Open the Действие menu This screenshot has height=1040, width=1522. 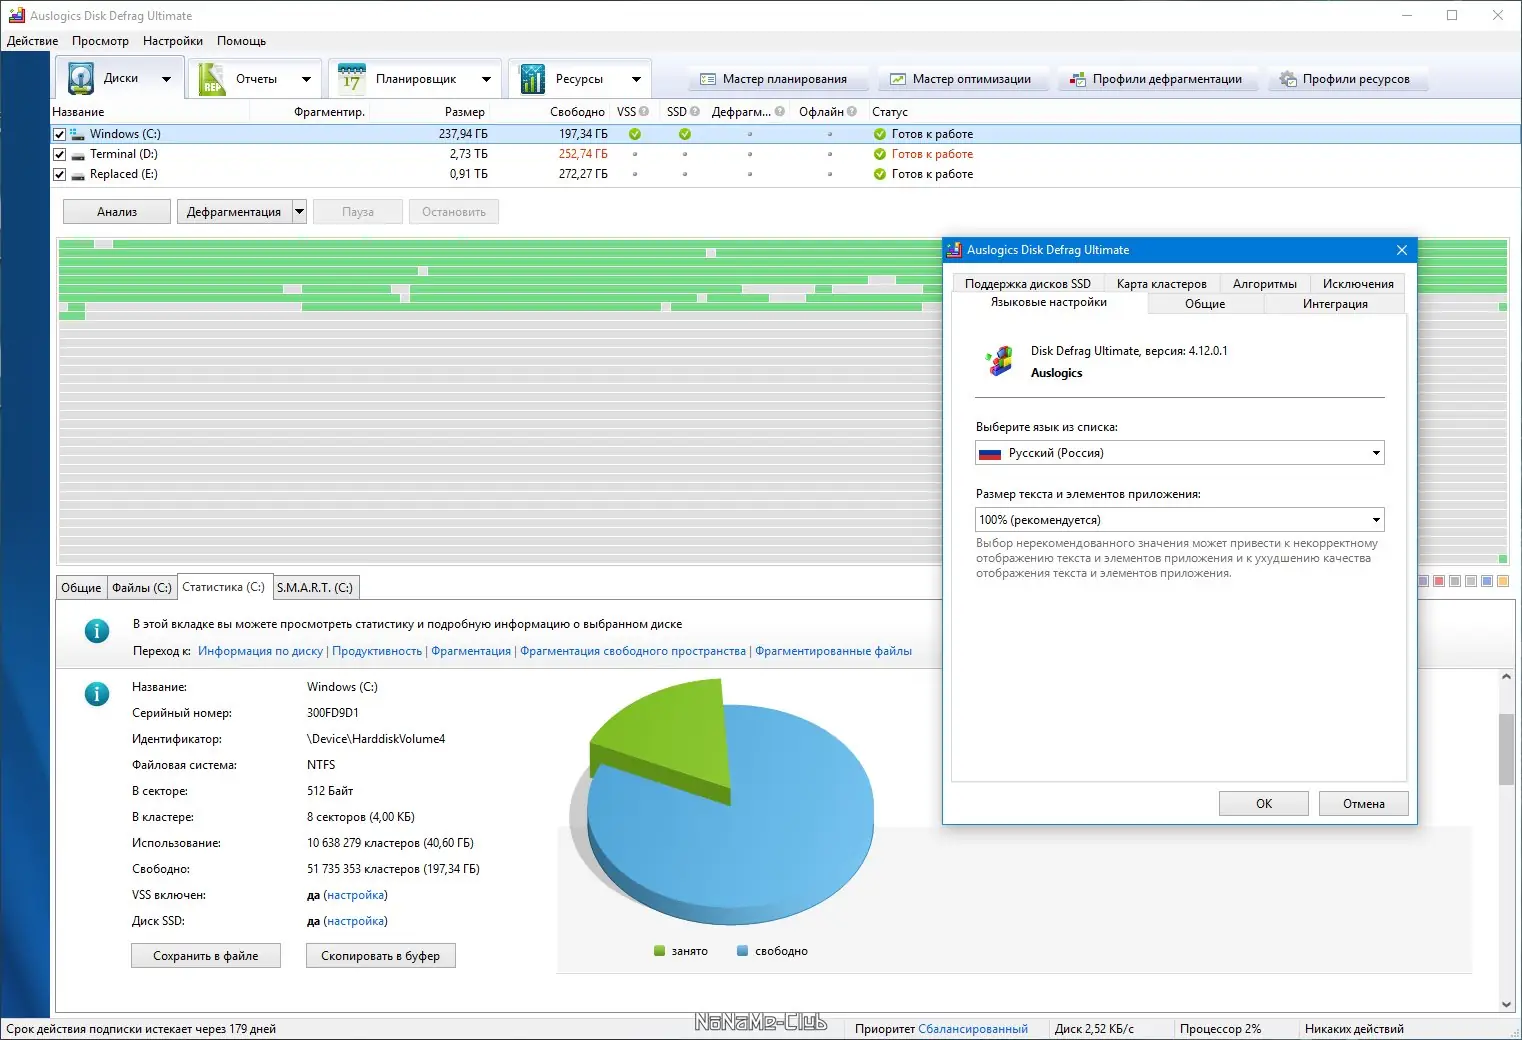(x=33, y=41)
